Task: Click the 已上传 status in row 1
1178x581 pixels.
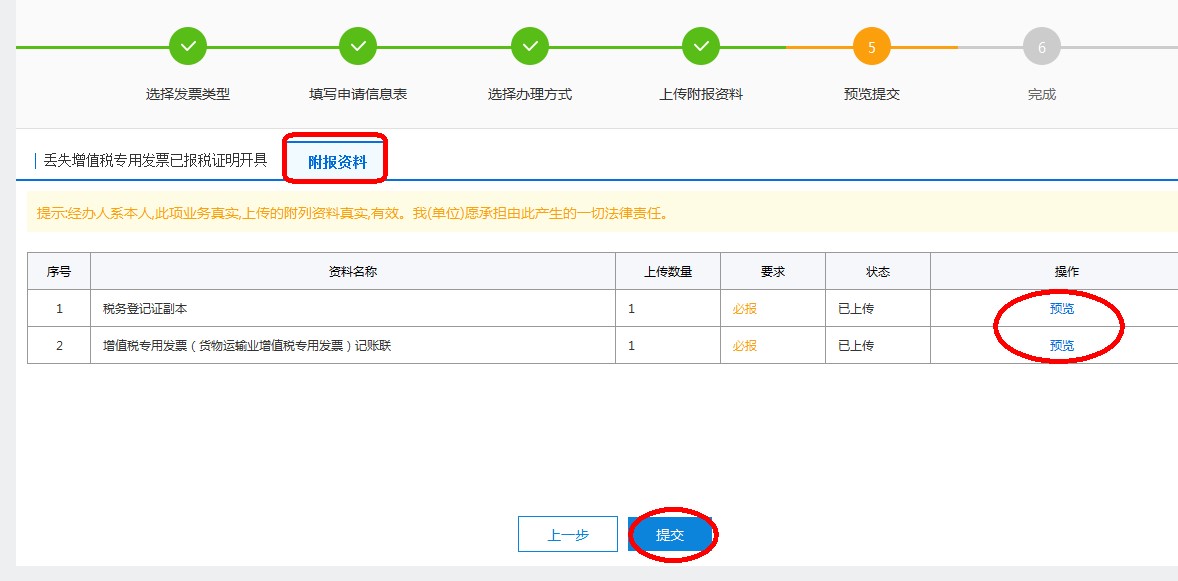Action: click(856, 309)
